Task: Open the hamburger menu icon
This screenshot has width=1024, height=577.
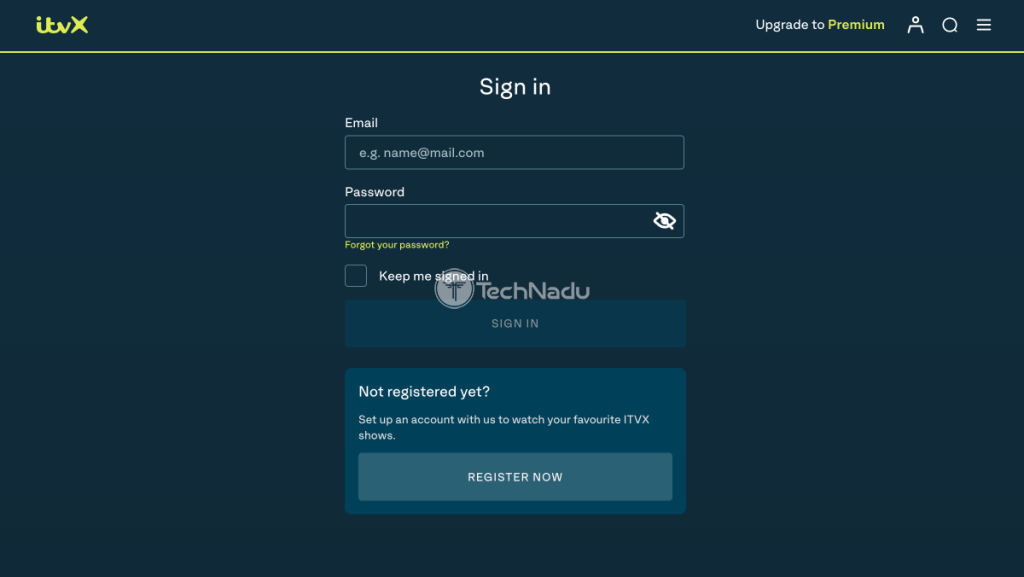Action: (x=984, y=25)
